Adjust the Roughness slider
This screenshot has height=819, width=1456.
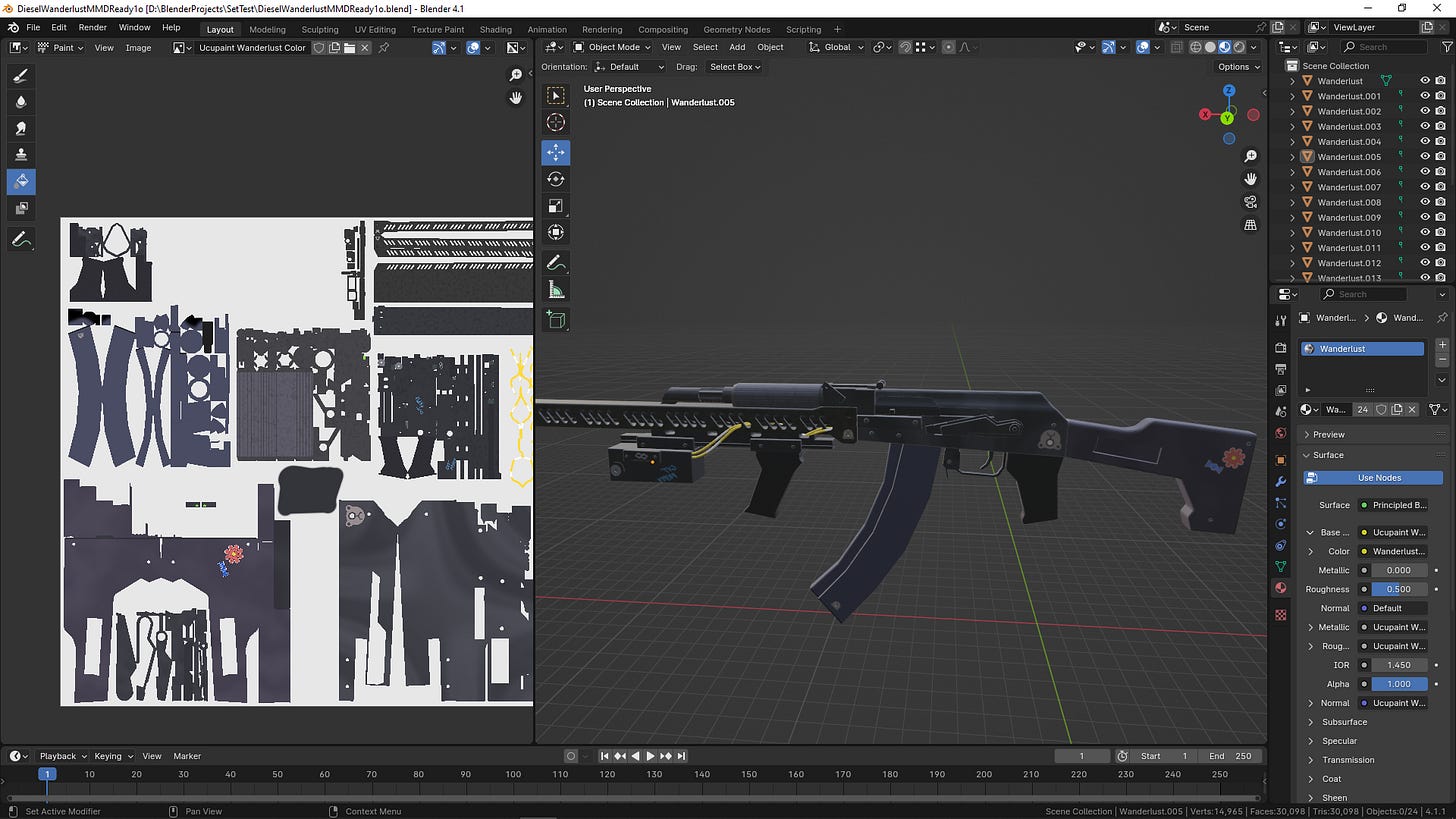tap(1398, 589)
